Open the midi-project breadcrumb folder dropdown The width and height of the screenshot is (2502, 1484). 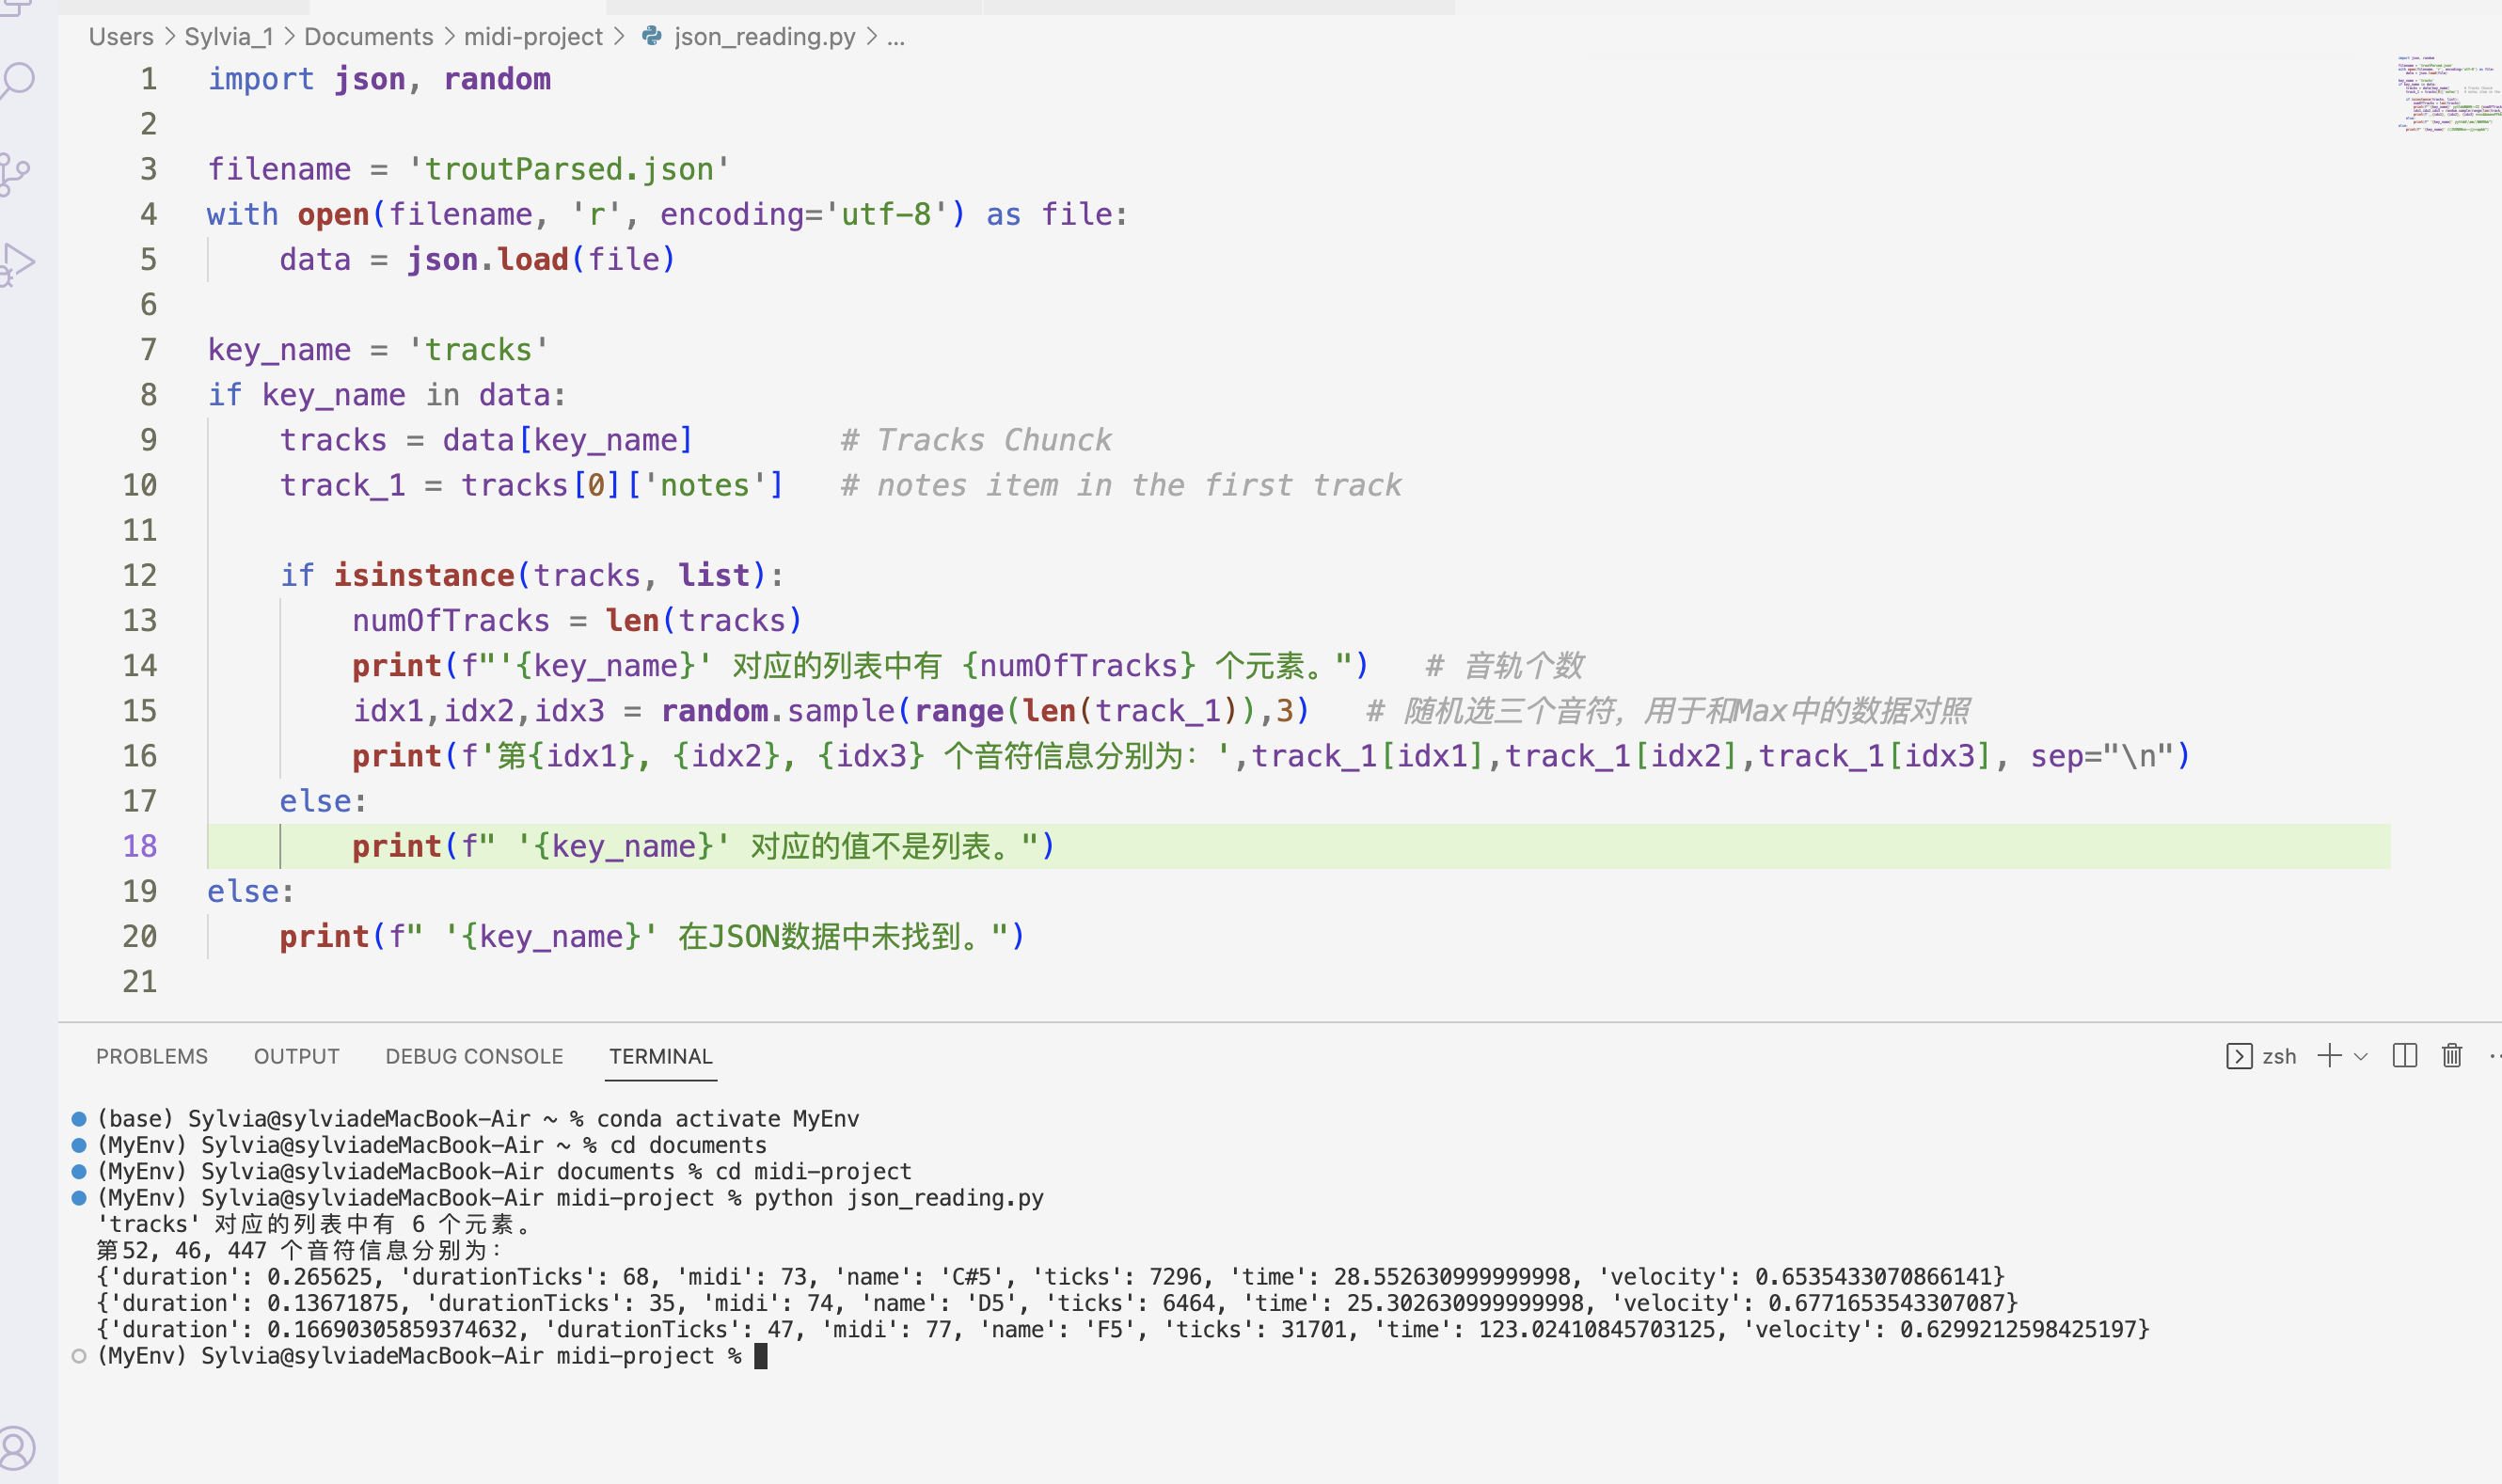pos(533,37)
